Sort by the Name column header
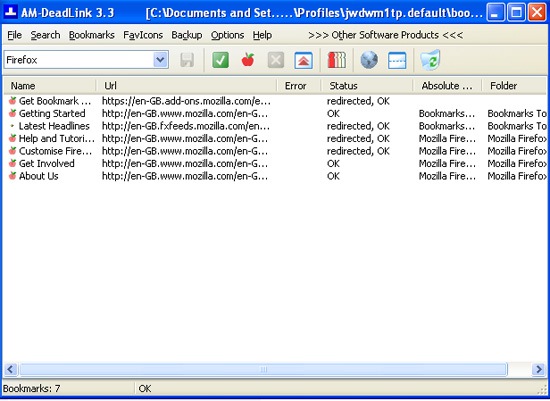 [x=50, y=86]
